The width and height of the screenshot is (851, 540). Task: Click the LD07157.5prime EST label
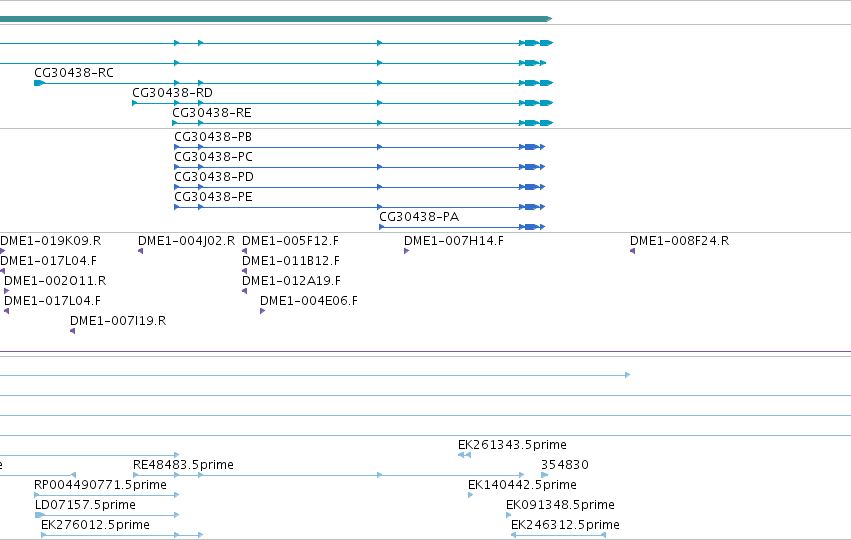[85, 505]
